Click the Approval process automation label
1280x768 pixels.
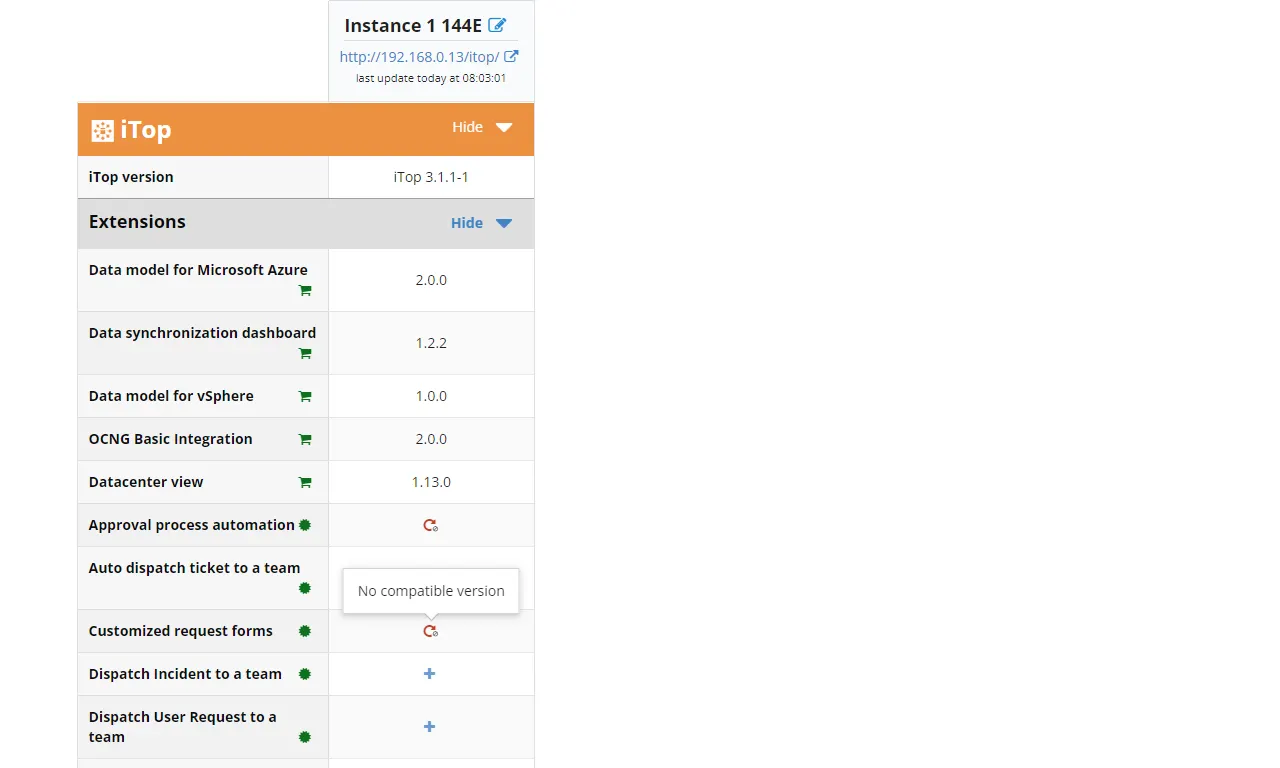(192, 525)
